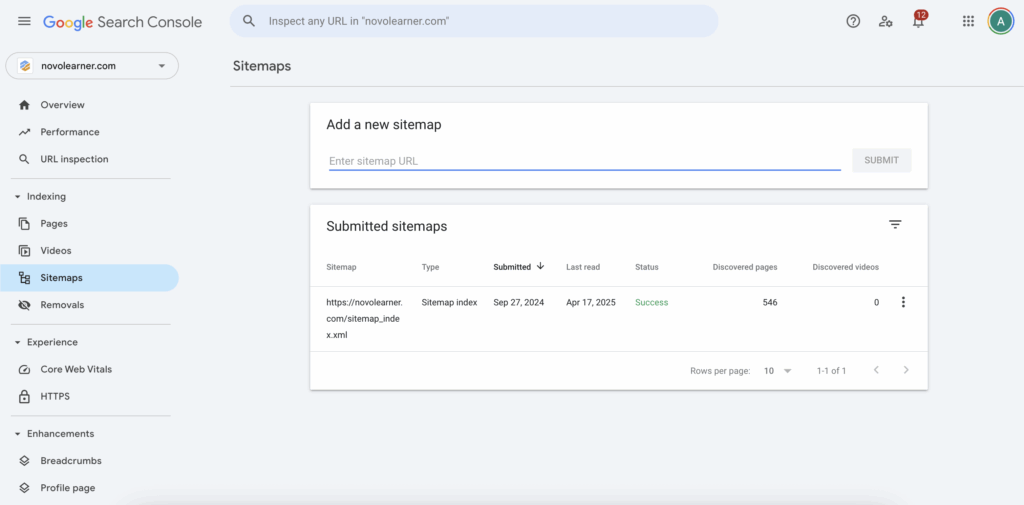The image size is (1024, 505).
Task: Sort by Discovered pages column header
Action: [744, 267]
